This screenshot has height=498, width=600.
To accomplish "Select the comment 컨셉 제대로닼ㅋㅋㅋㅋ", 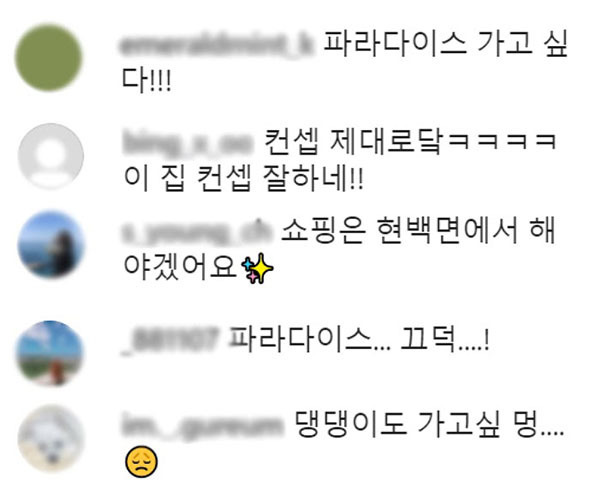I will tap(410, 142).
